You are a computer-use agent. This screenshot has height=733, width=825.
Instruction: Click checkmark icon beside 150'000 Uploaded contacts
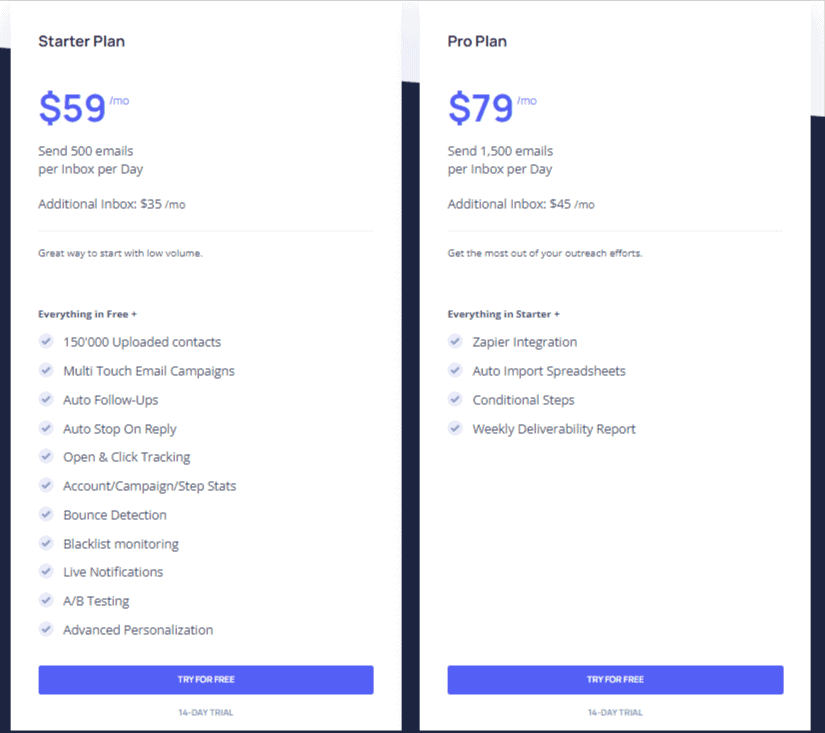coord(46,341)
